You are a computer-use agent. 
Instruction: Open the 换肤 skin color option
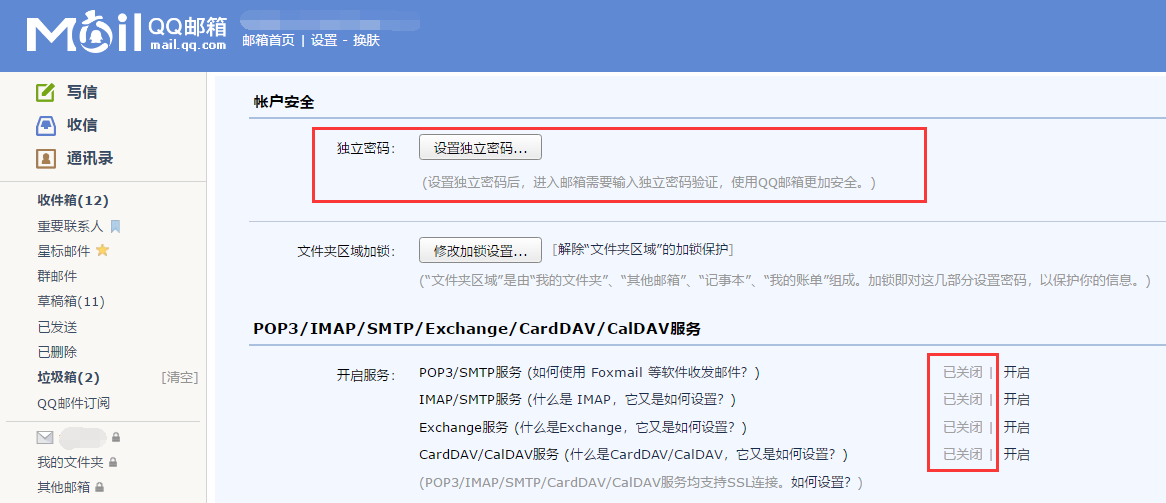coord(367,40)
